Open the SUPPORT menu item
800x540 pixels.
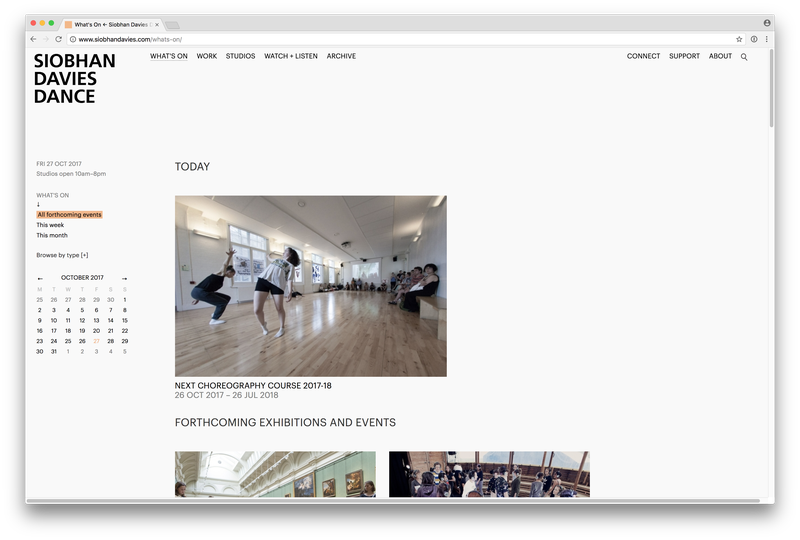(684, 56)
